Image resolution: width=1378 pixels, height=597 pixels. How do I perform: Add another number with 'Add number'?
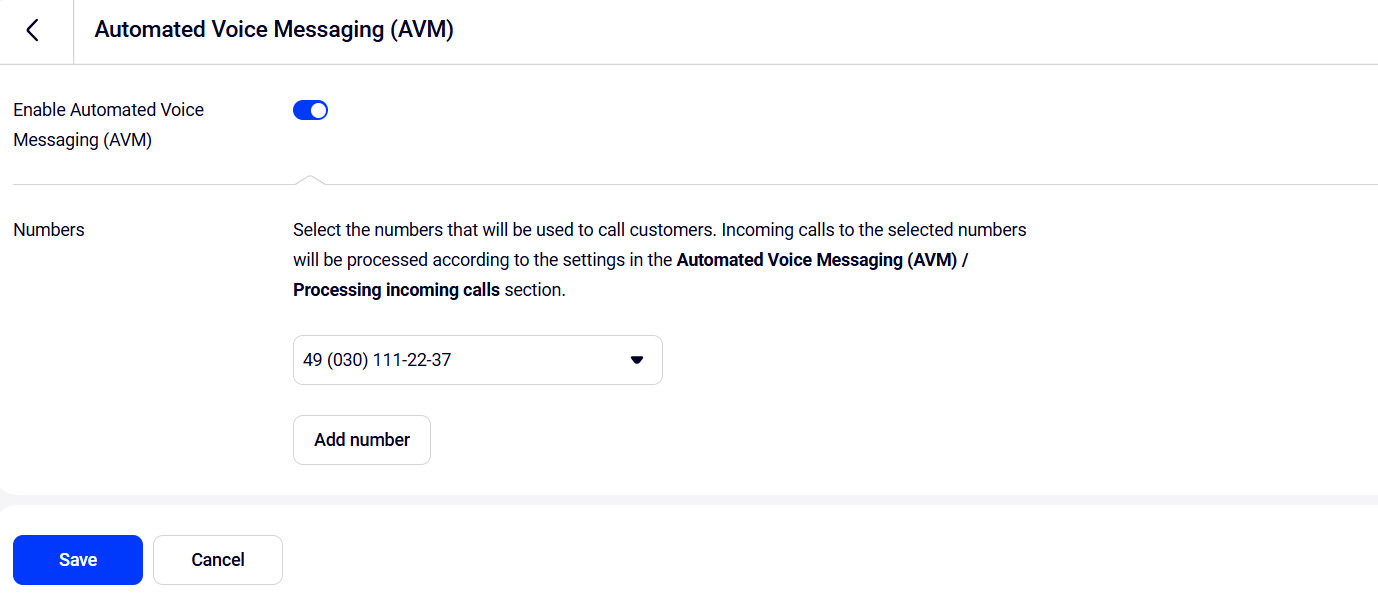click(362, 440)
